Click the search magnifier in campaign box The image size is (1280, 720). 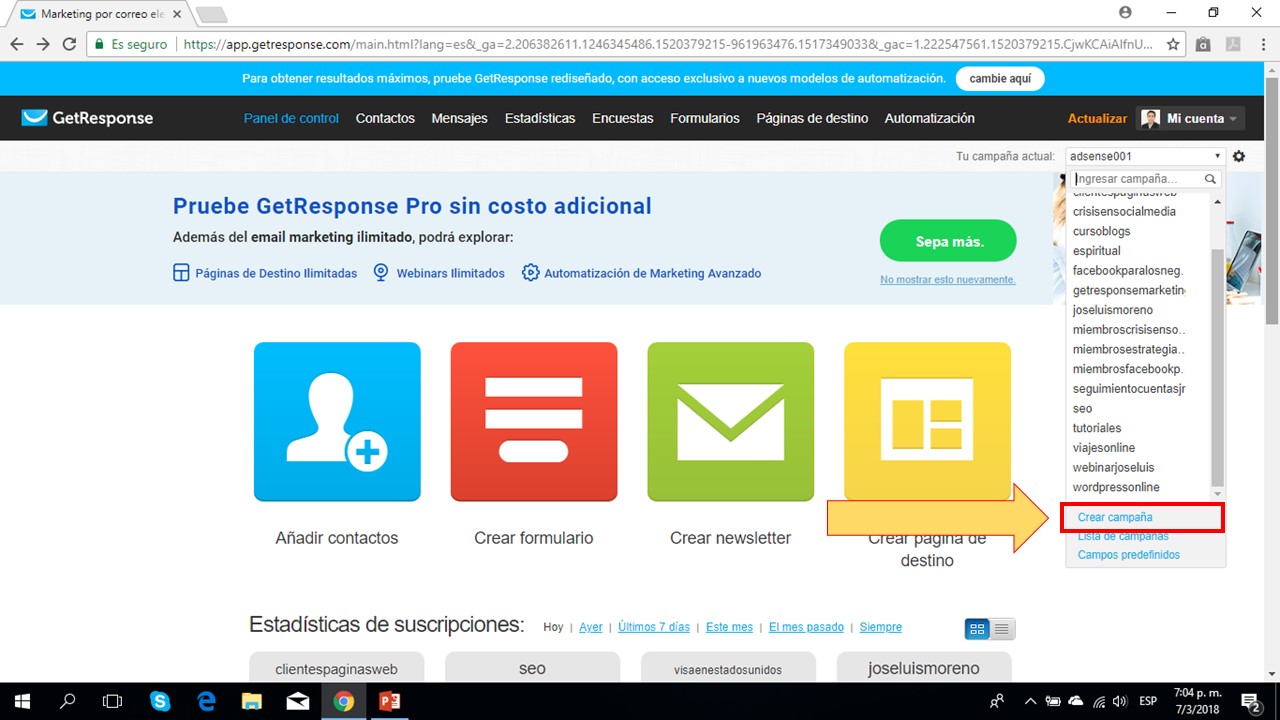click(x=1211, y=179)
